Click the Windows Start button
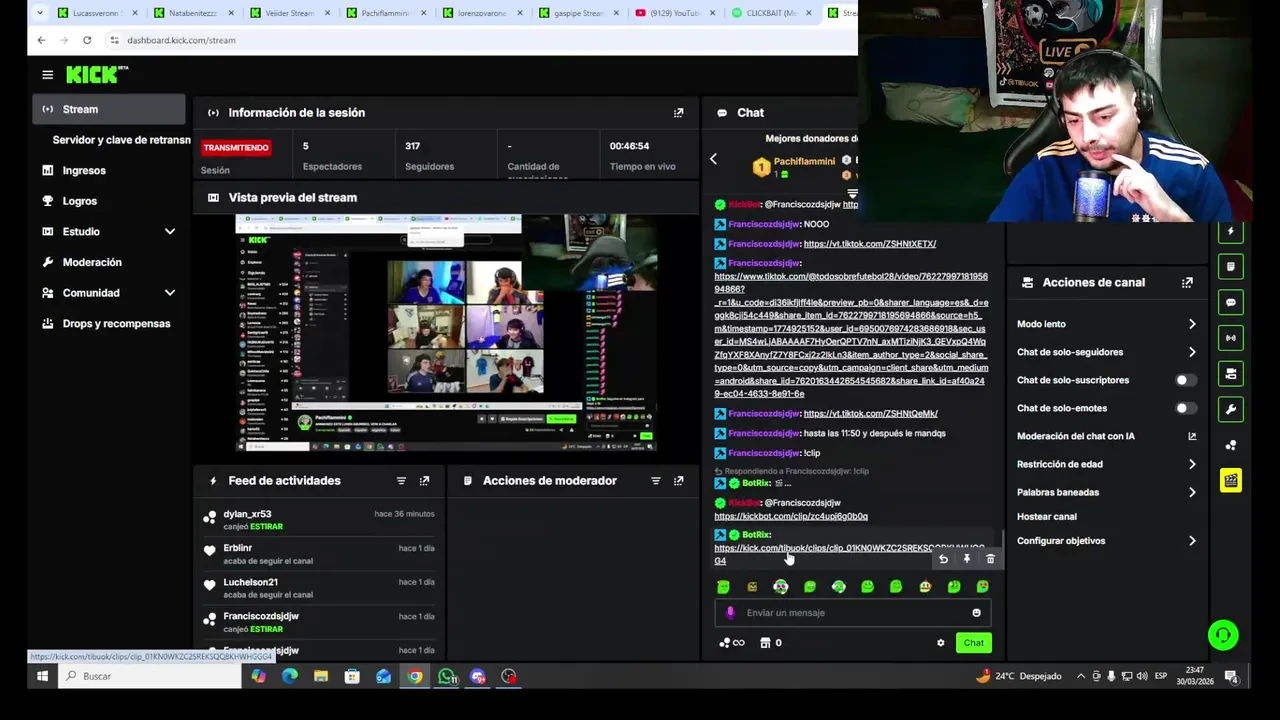Screen dimensions: 1280x720 pos(43,676)
